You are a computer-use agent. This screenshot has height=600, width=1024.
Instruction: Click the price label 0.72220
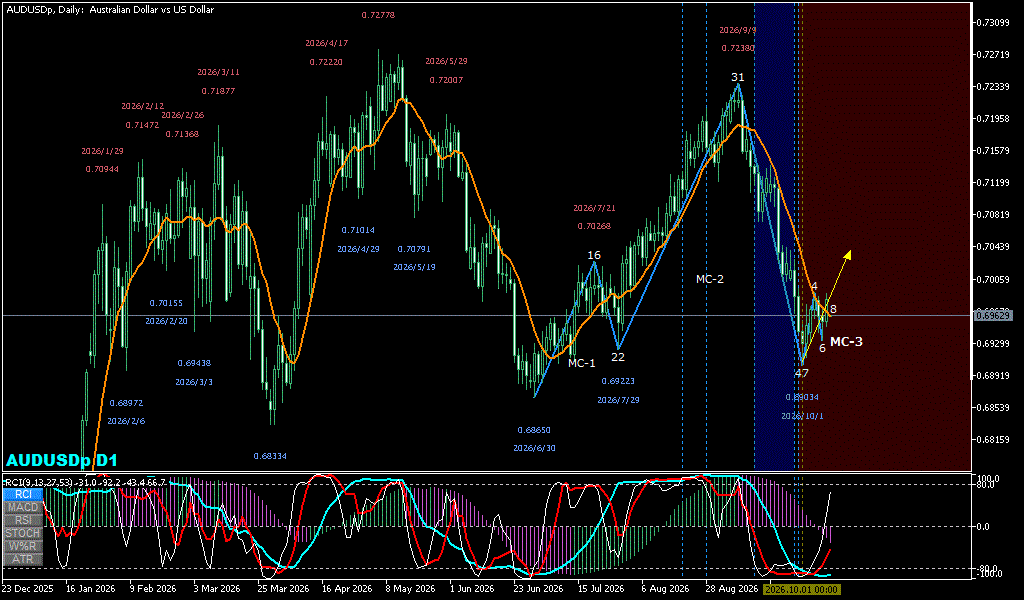pos(326,62)
